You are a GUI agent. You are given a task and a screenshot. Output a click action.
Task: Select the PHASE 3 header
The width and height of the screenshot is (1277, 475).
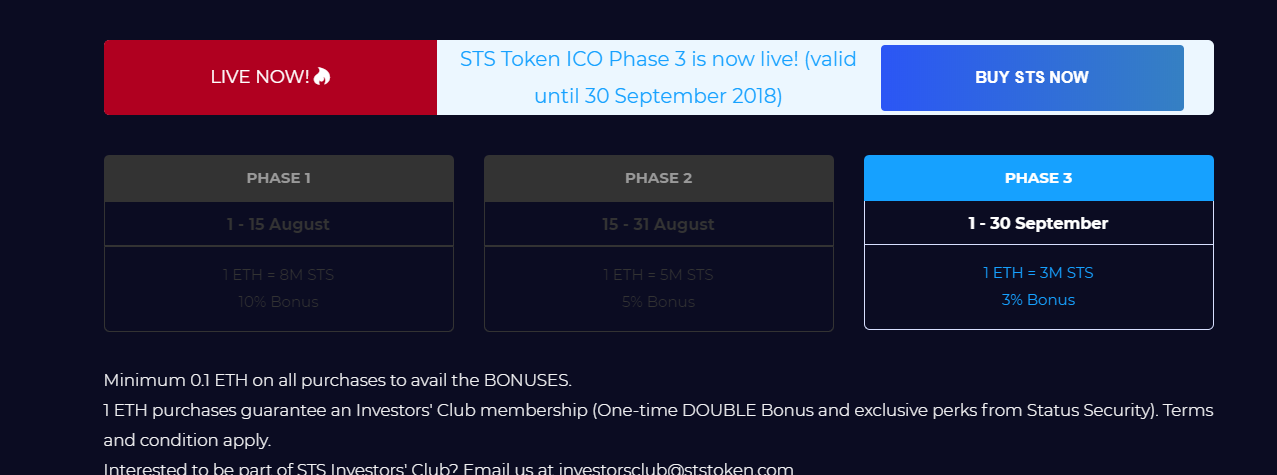(x=1039, y=178)
